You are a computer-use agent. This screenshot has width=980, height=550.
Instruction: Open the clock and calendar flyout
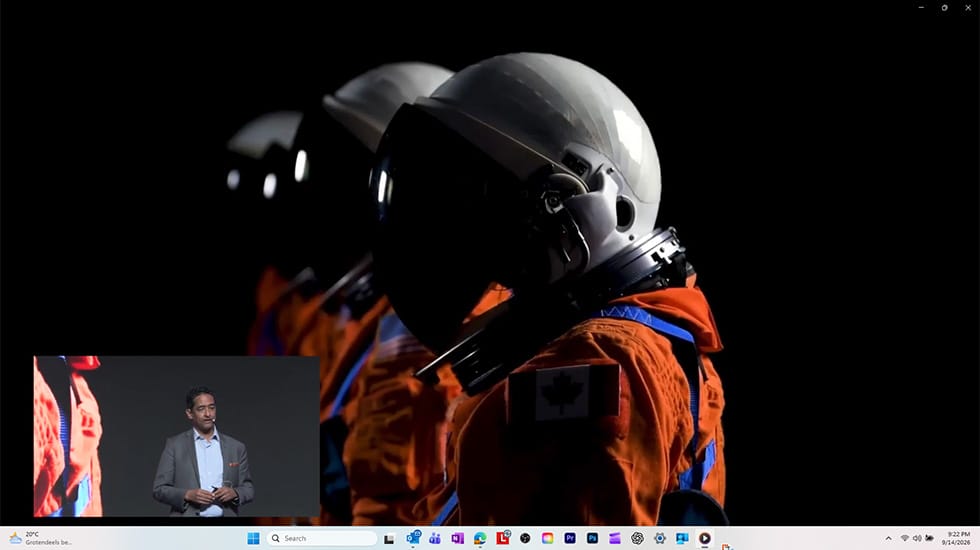coord(958,538)
